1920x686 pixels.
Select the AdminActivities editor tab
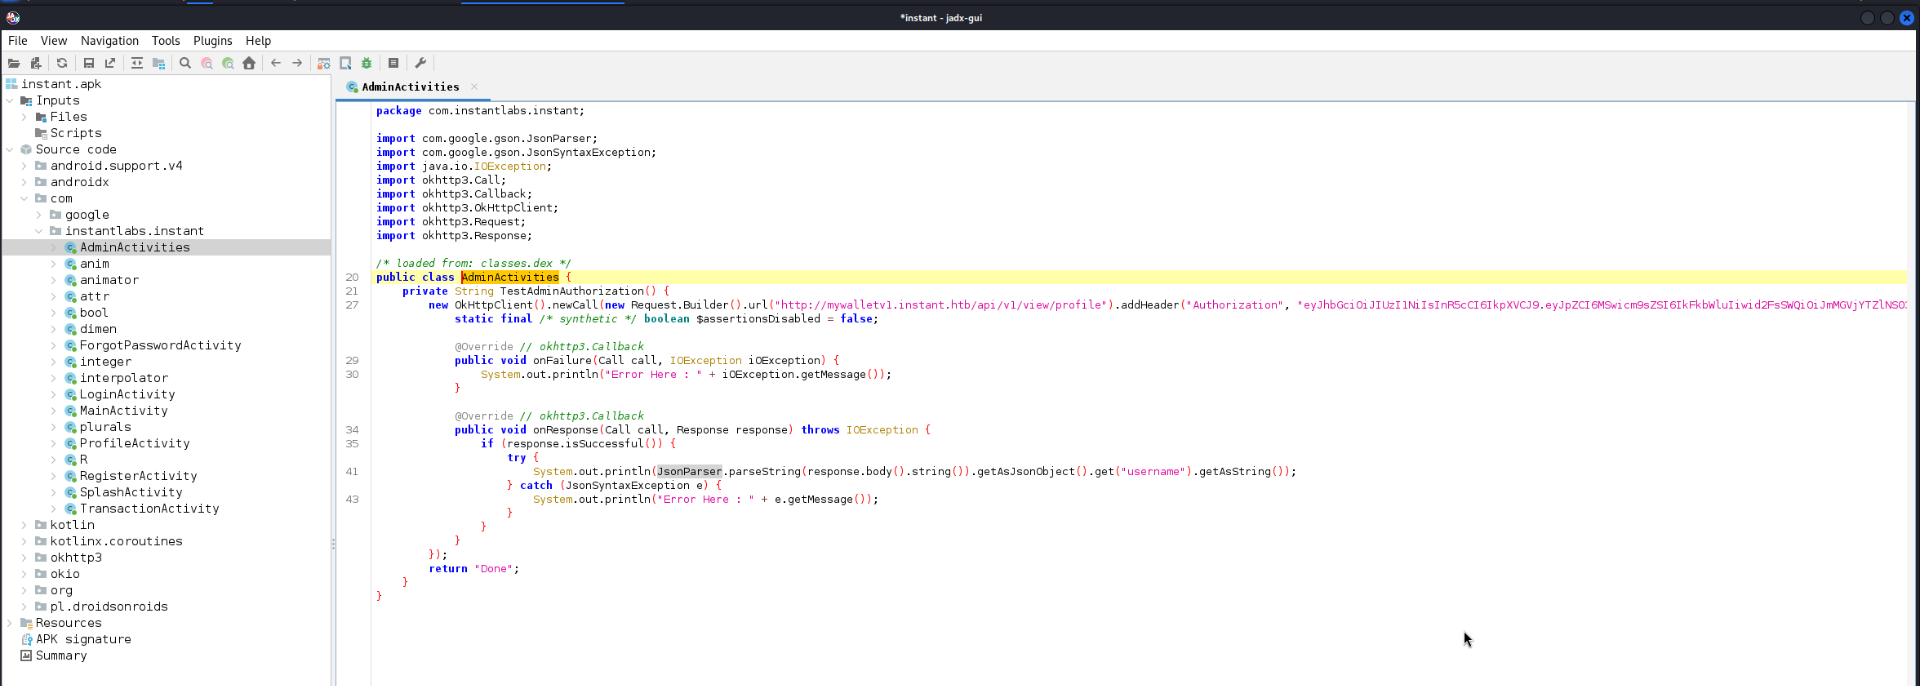(410, 87)
